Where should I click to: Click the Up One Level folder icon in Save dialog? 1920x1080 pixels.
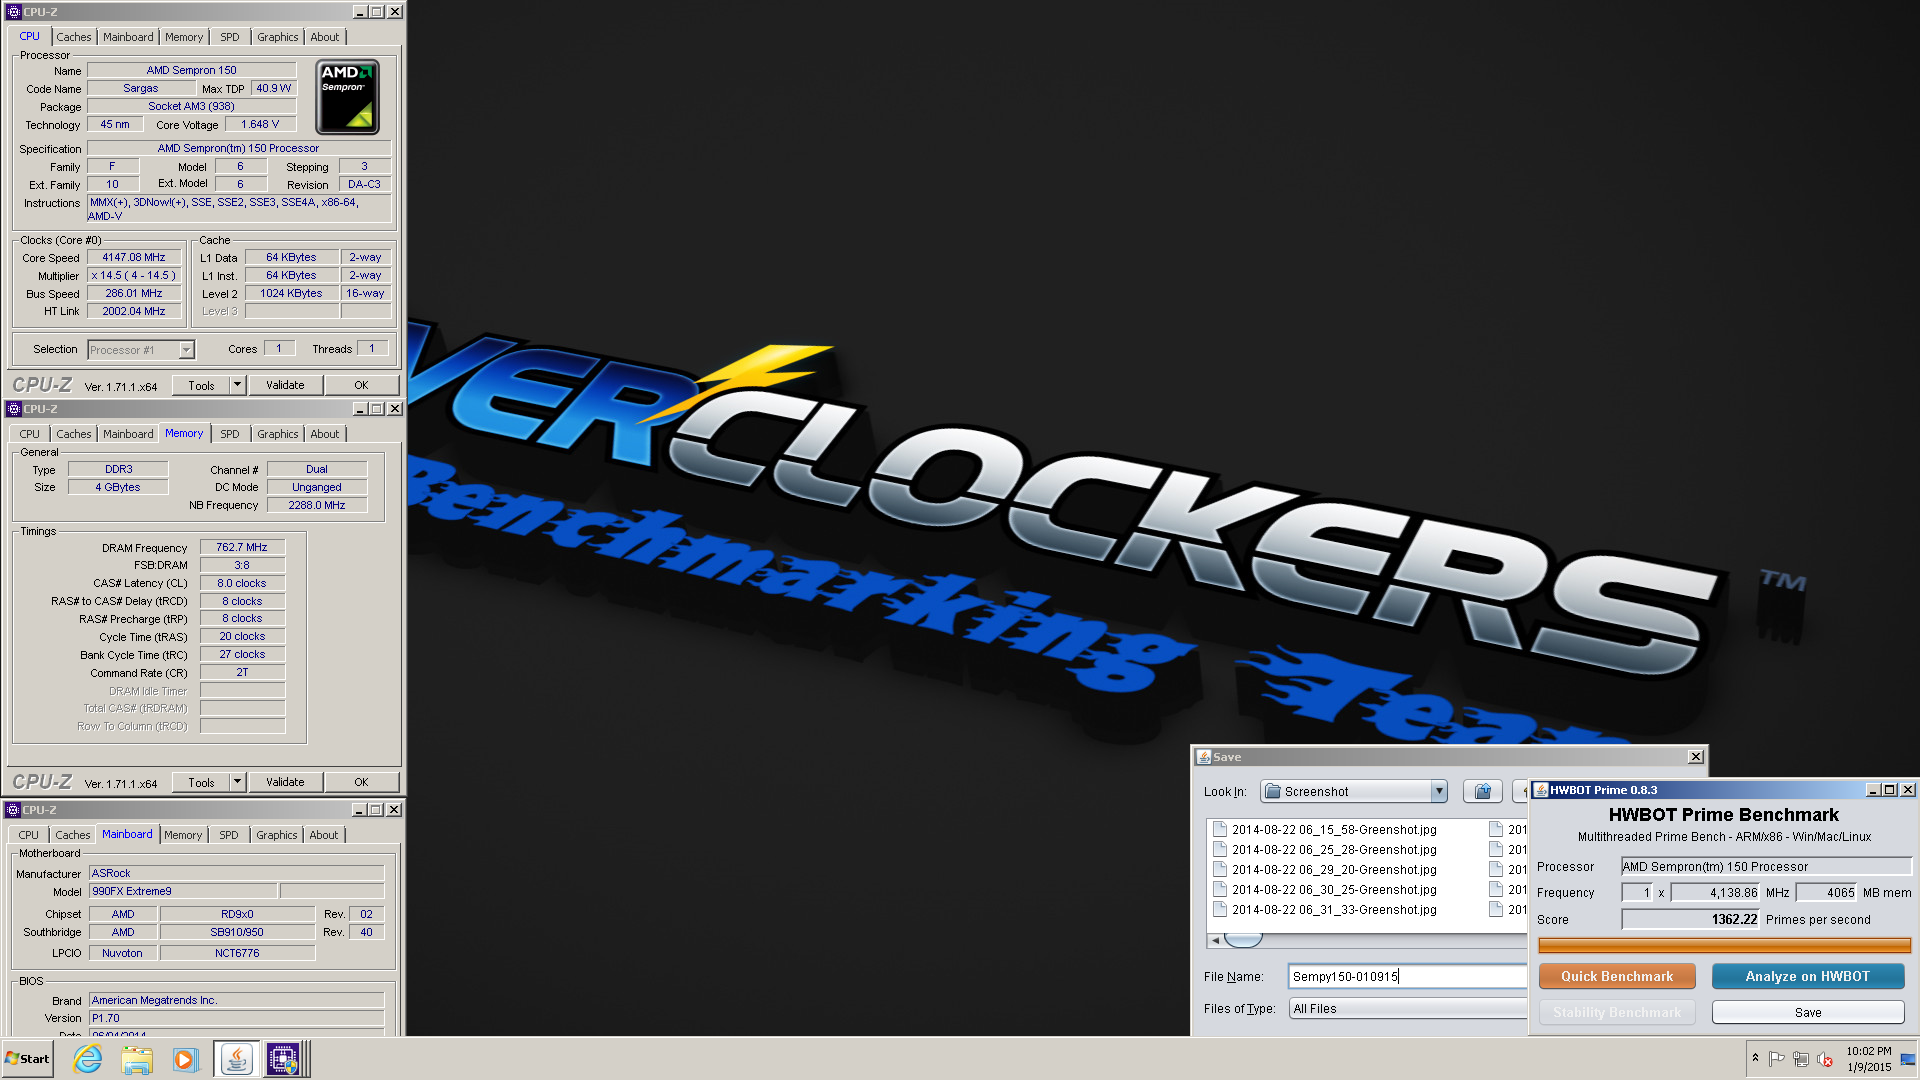(x=1482, y=791)
